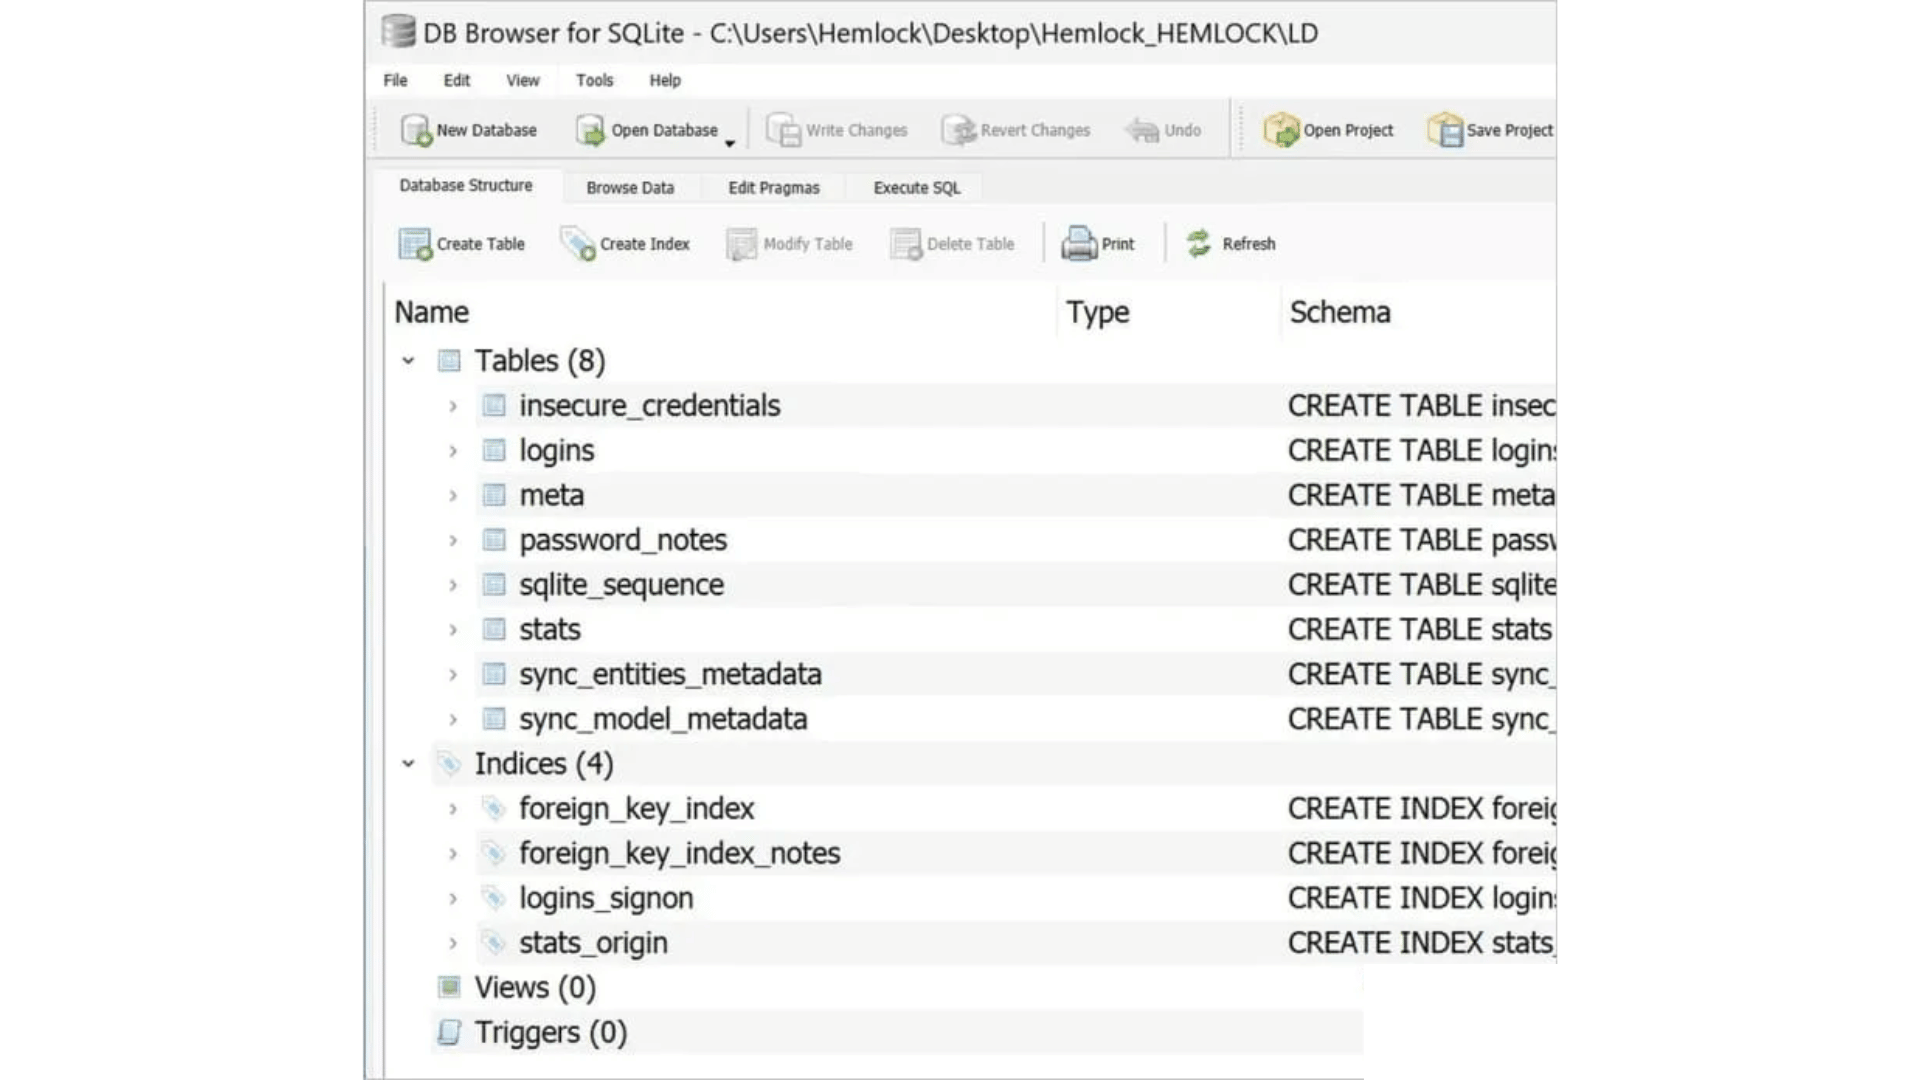Click the Modify Table icon
Image resolution: width=1920 pixels, height=1080 pixels.
[x=741, y=244]
